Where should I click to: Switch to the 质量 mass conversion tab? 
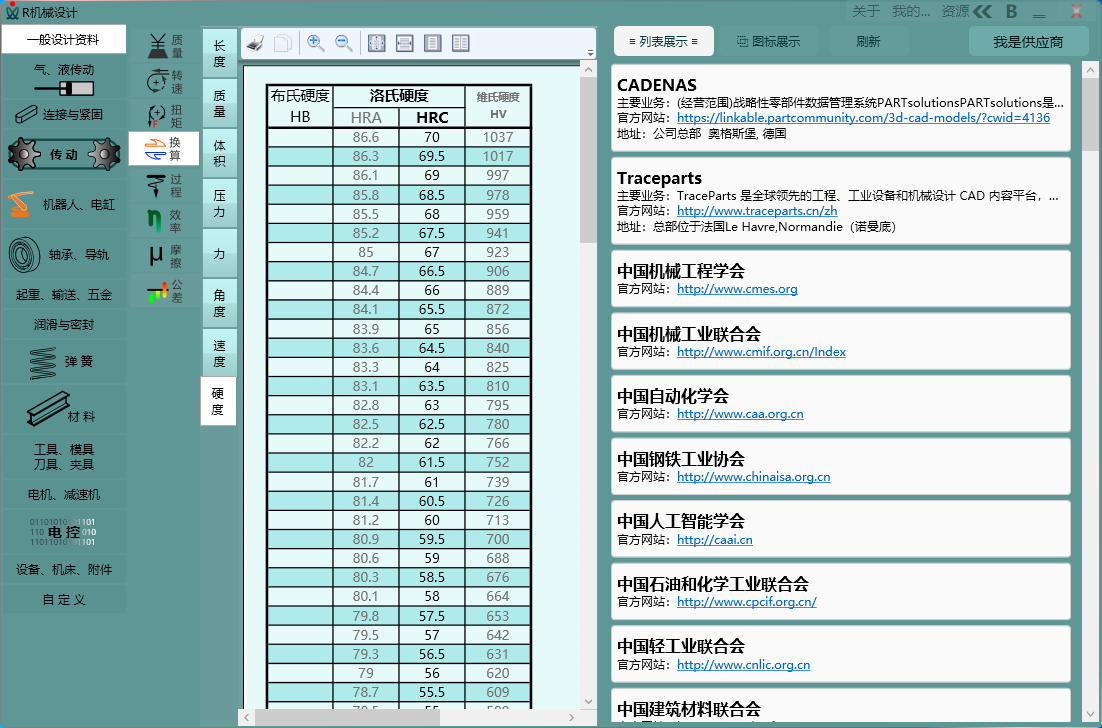[219, 103]
